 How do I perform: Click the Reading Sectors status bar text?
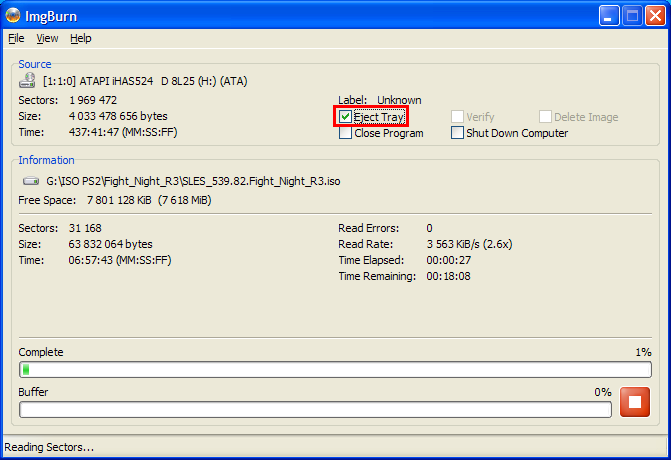coord(49,447)
